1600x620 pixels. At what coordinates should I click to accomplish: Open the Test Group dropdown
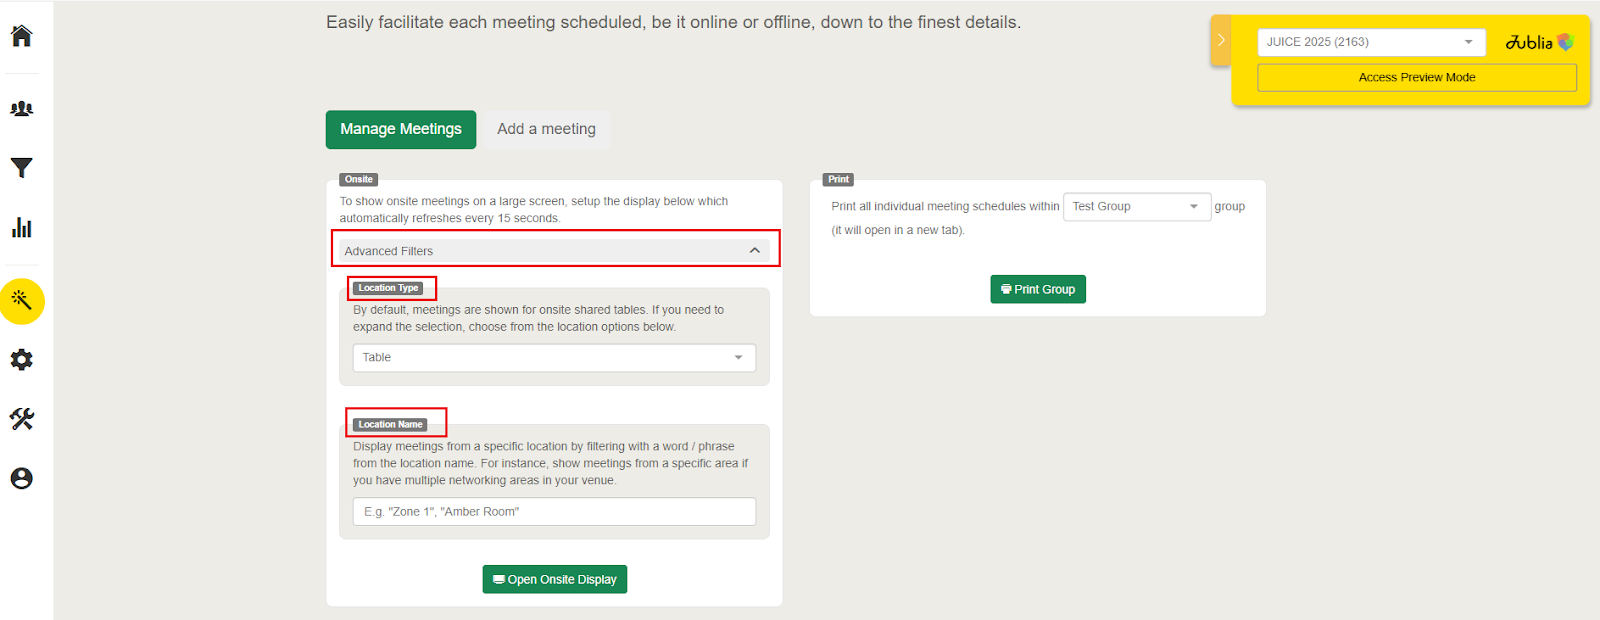1137,207
